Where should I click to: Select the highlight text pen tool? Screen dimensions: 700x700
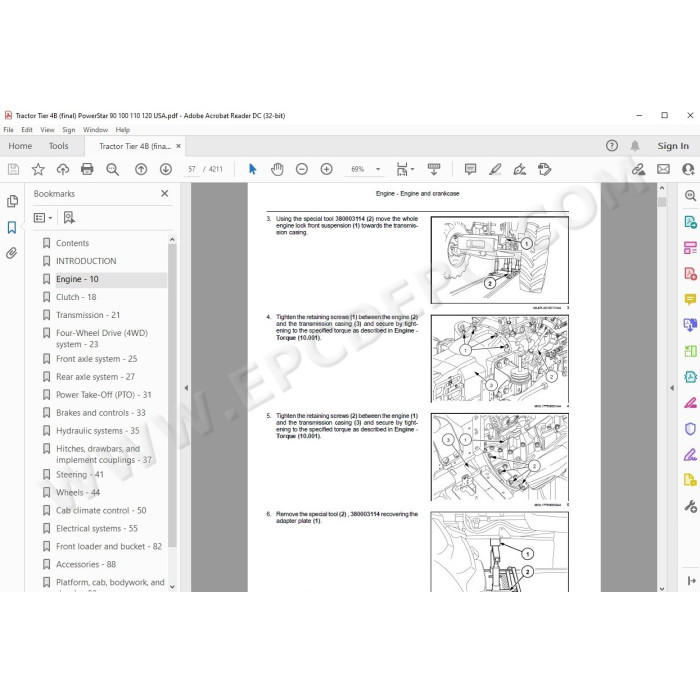(x=495, y=169)
